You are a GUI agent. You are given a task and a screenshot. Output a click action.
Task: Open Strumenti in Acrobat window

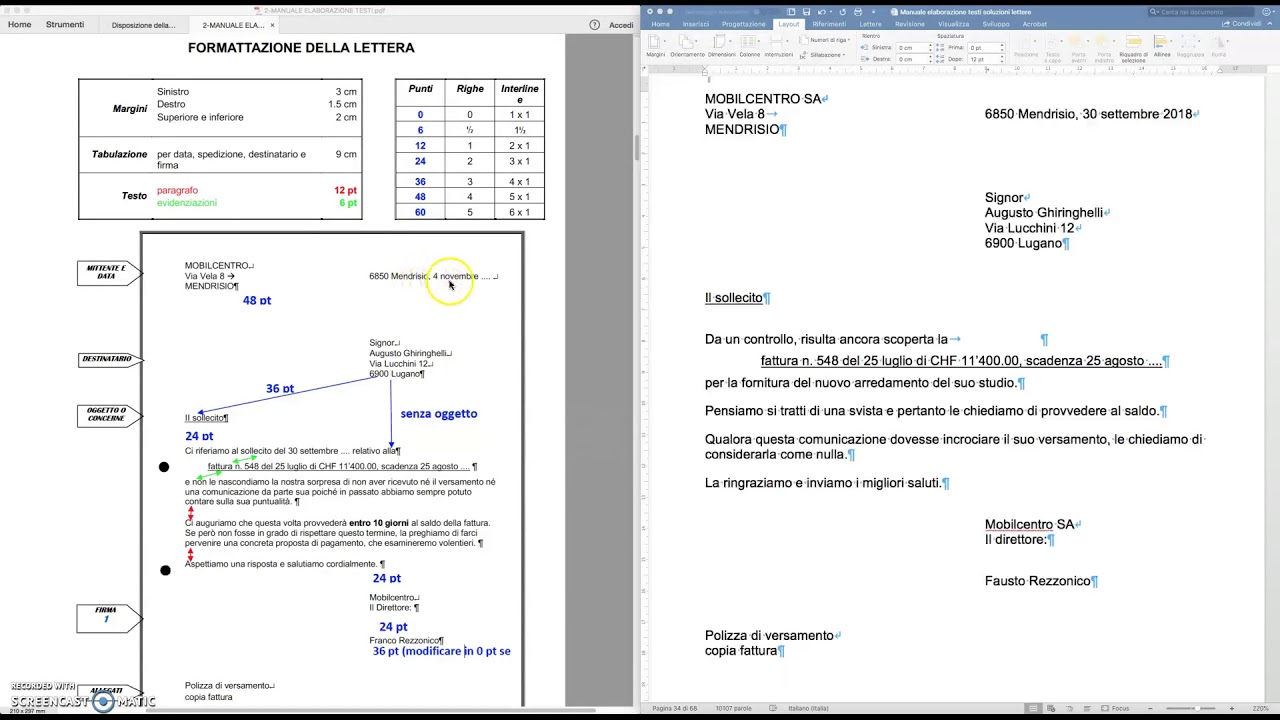65,24
